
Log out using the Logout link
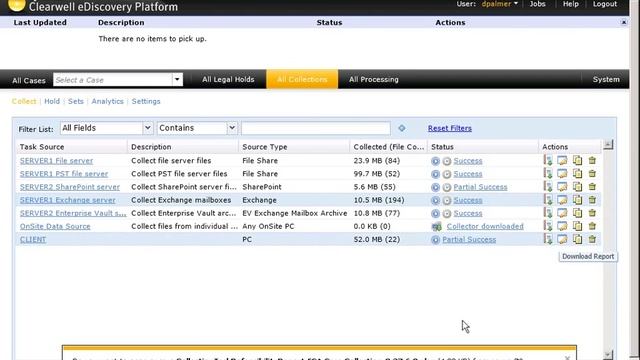(604, 4)
